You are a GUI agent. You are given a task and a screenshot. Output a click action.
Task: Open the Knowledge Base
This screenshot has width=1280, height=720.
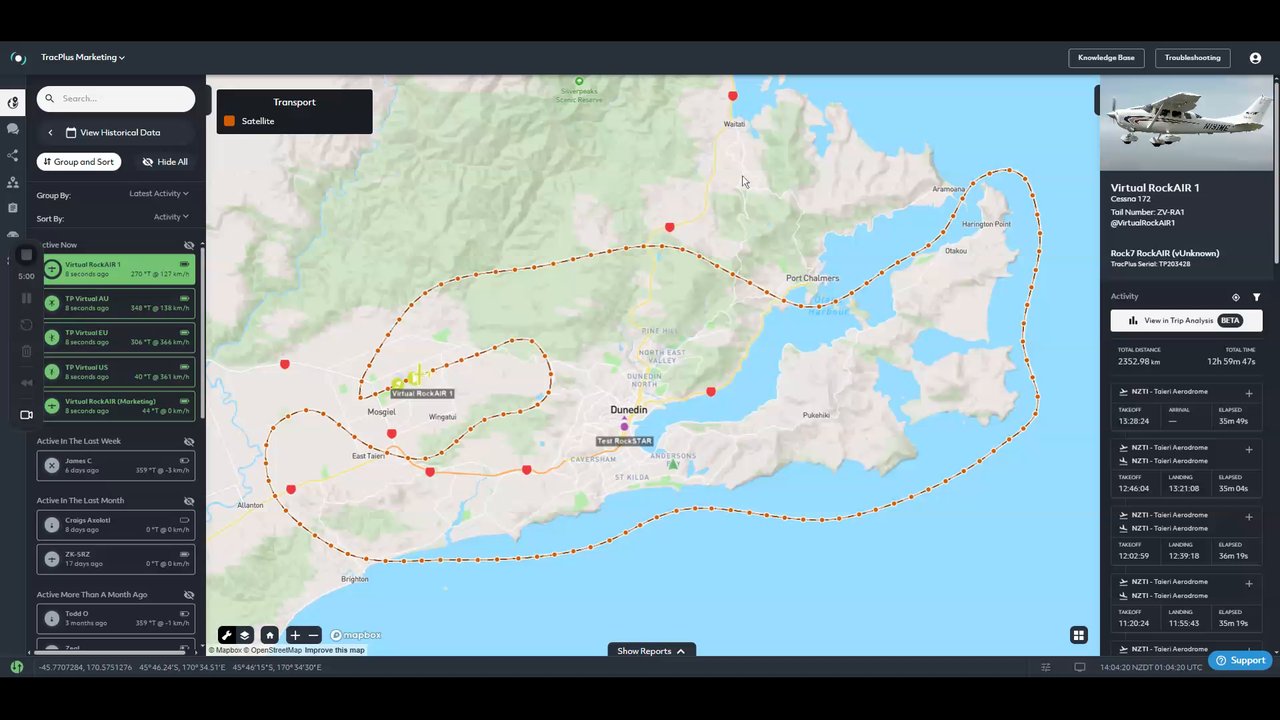[x=1106, y=58]
